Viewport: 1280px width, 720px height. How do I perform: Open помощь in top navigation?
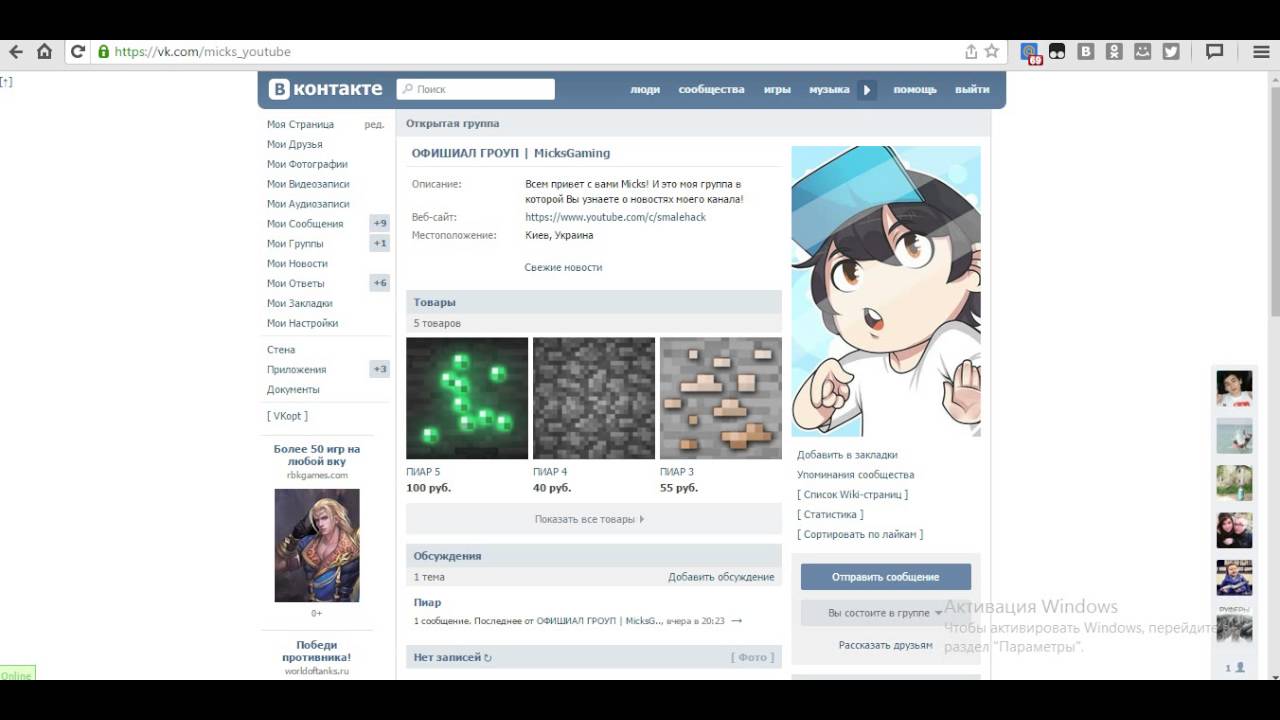[915, 89]
